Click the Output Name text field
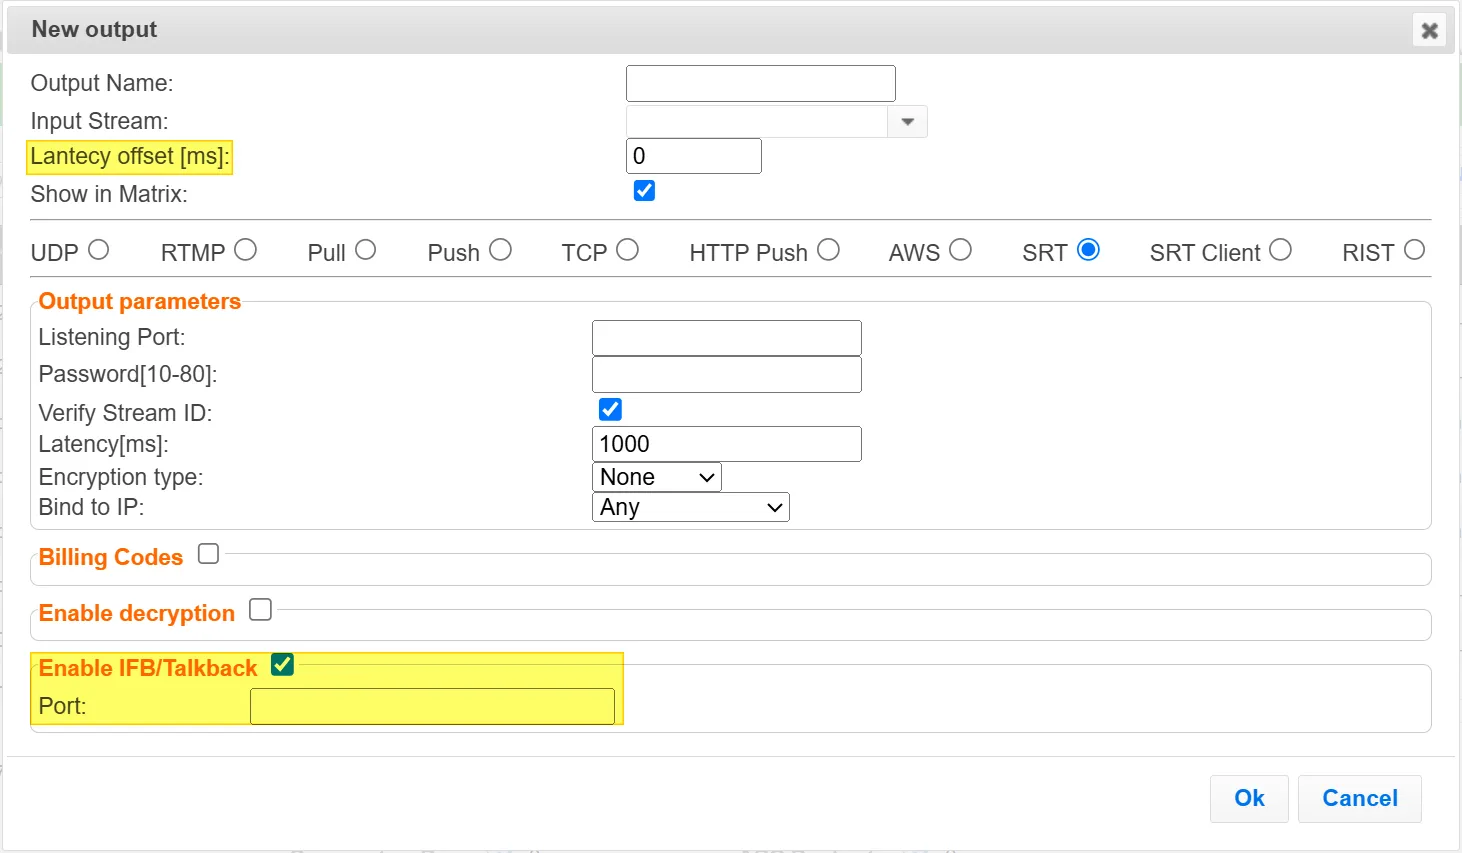This screenshot has height=853, width=1462. tap(760, 83)
